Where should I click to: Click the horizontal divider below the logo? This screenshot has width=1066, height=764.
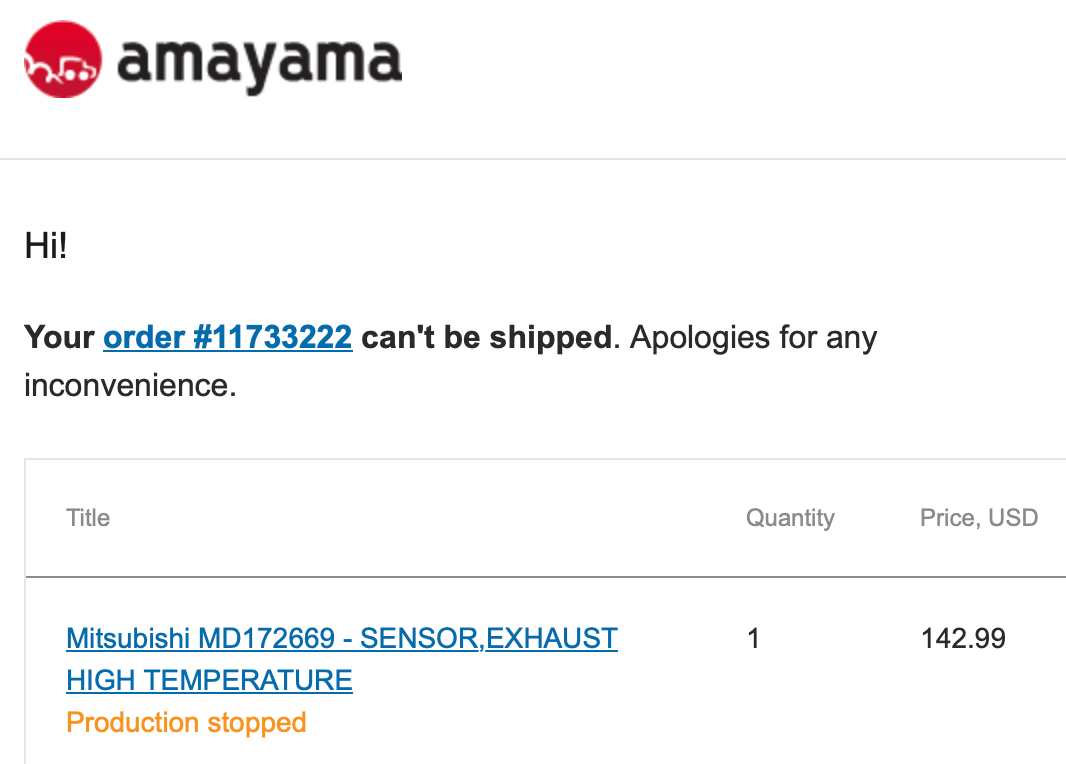click(533, 159)
